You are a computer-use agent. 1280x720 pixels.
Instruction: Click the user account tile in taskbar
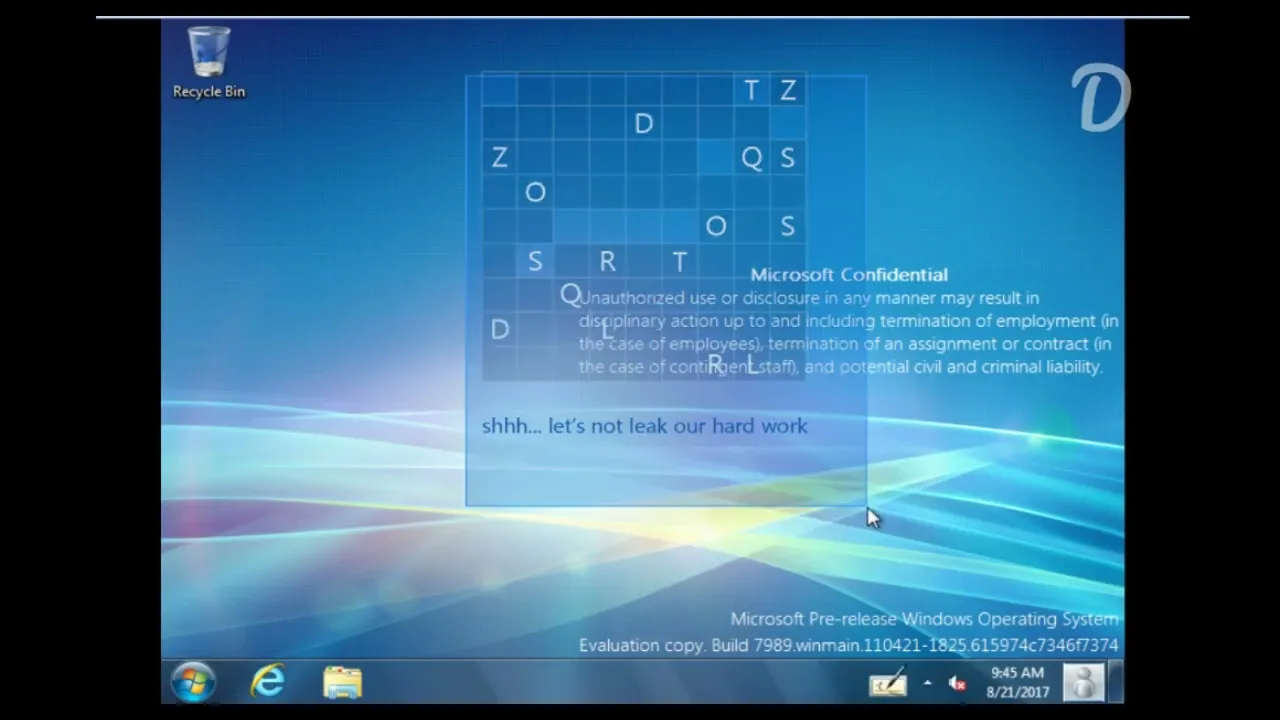pos(1083,682)
